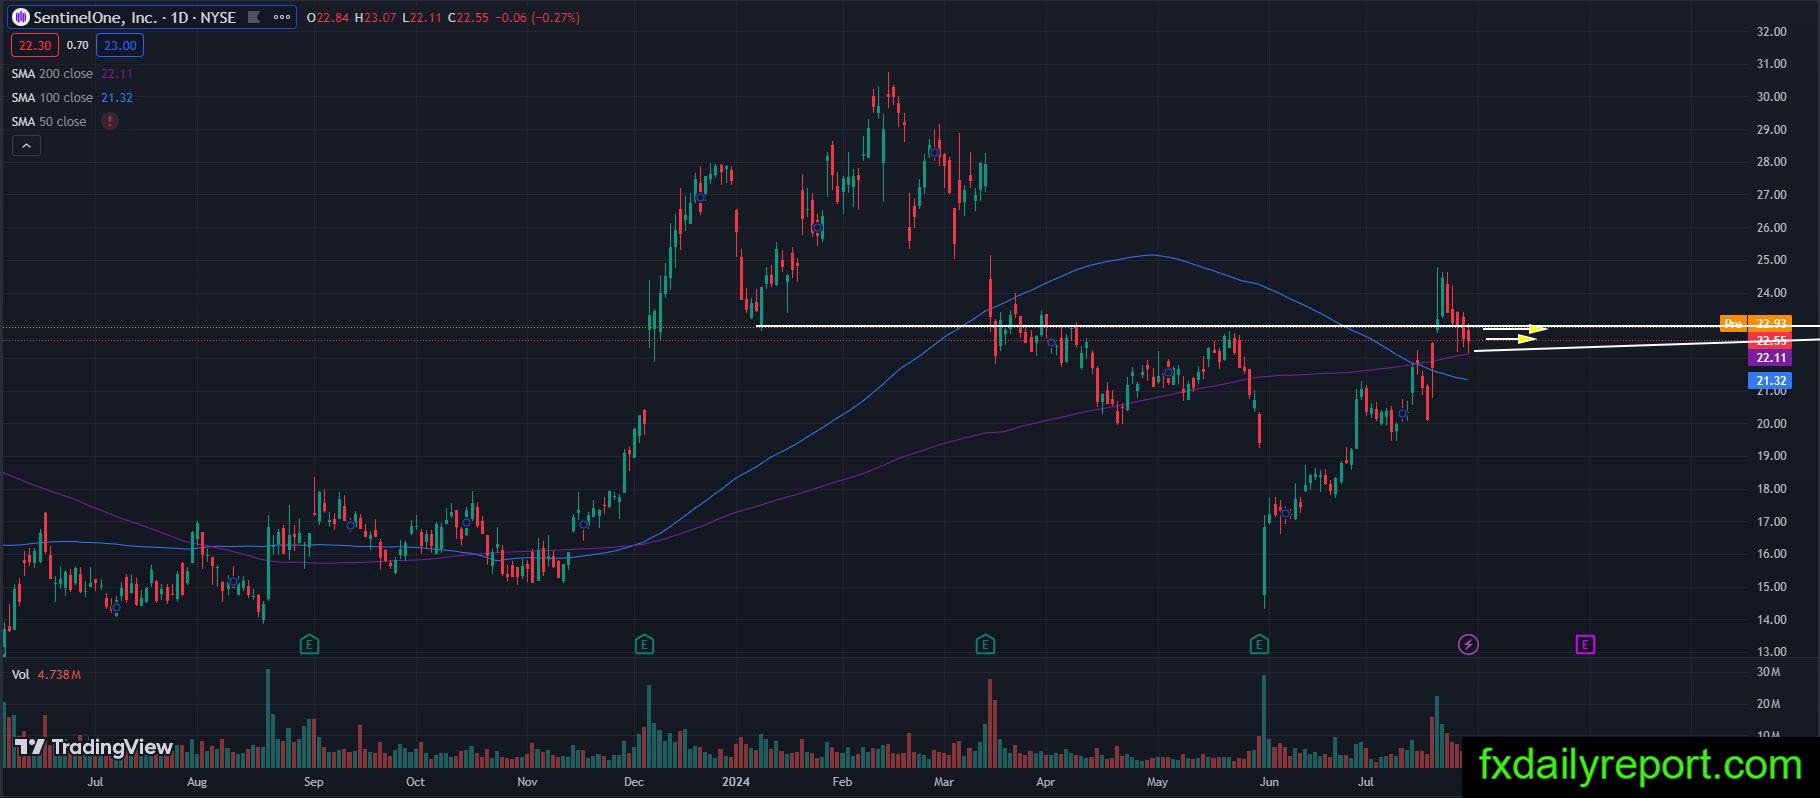Click the red 22.30 sell price button
Image resolution: width=1820 pixels, height=798 pixels.
35,45
